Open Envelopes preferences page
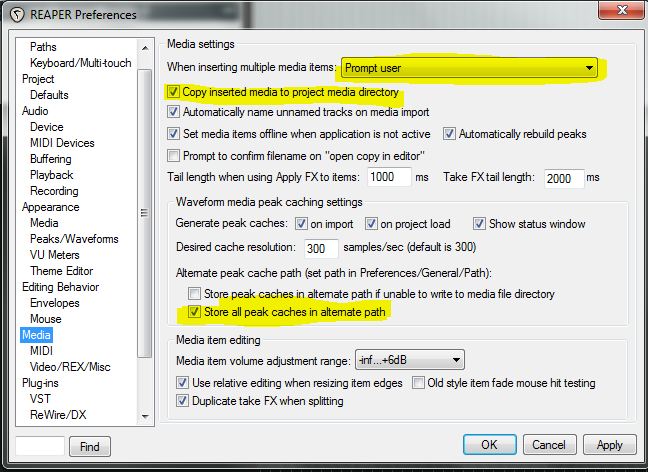The image size is (648, 472). pyautogui.click(x=55, y=303)
